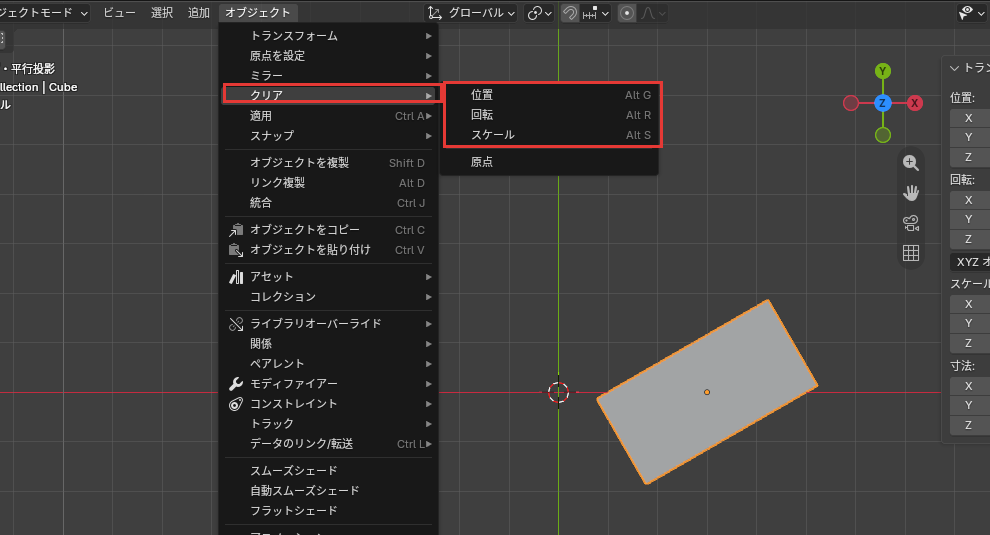This screenshot has height=535, width=990.
Task: Clear 原点 in submenu
Action: click(x=550, y=162)
